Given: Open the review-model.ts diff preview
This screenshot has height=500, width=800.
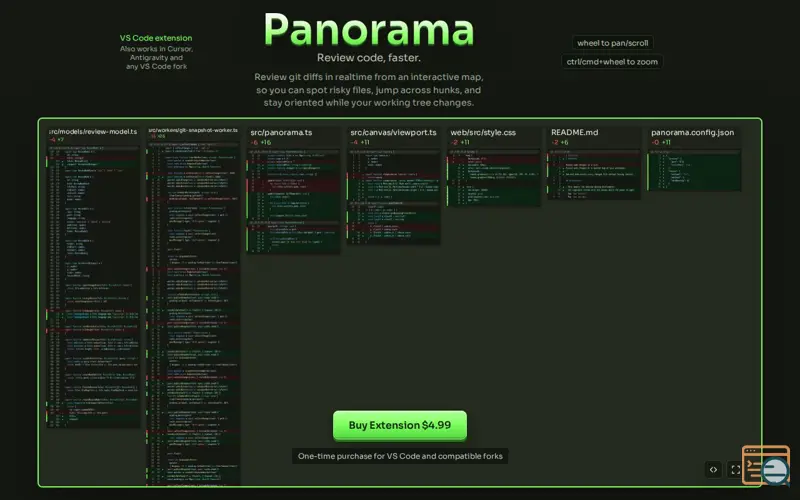Looking at the screenshot, I should click(x=93, y=286).
